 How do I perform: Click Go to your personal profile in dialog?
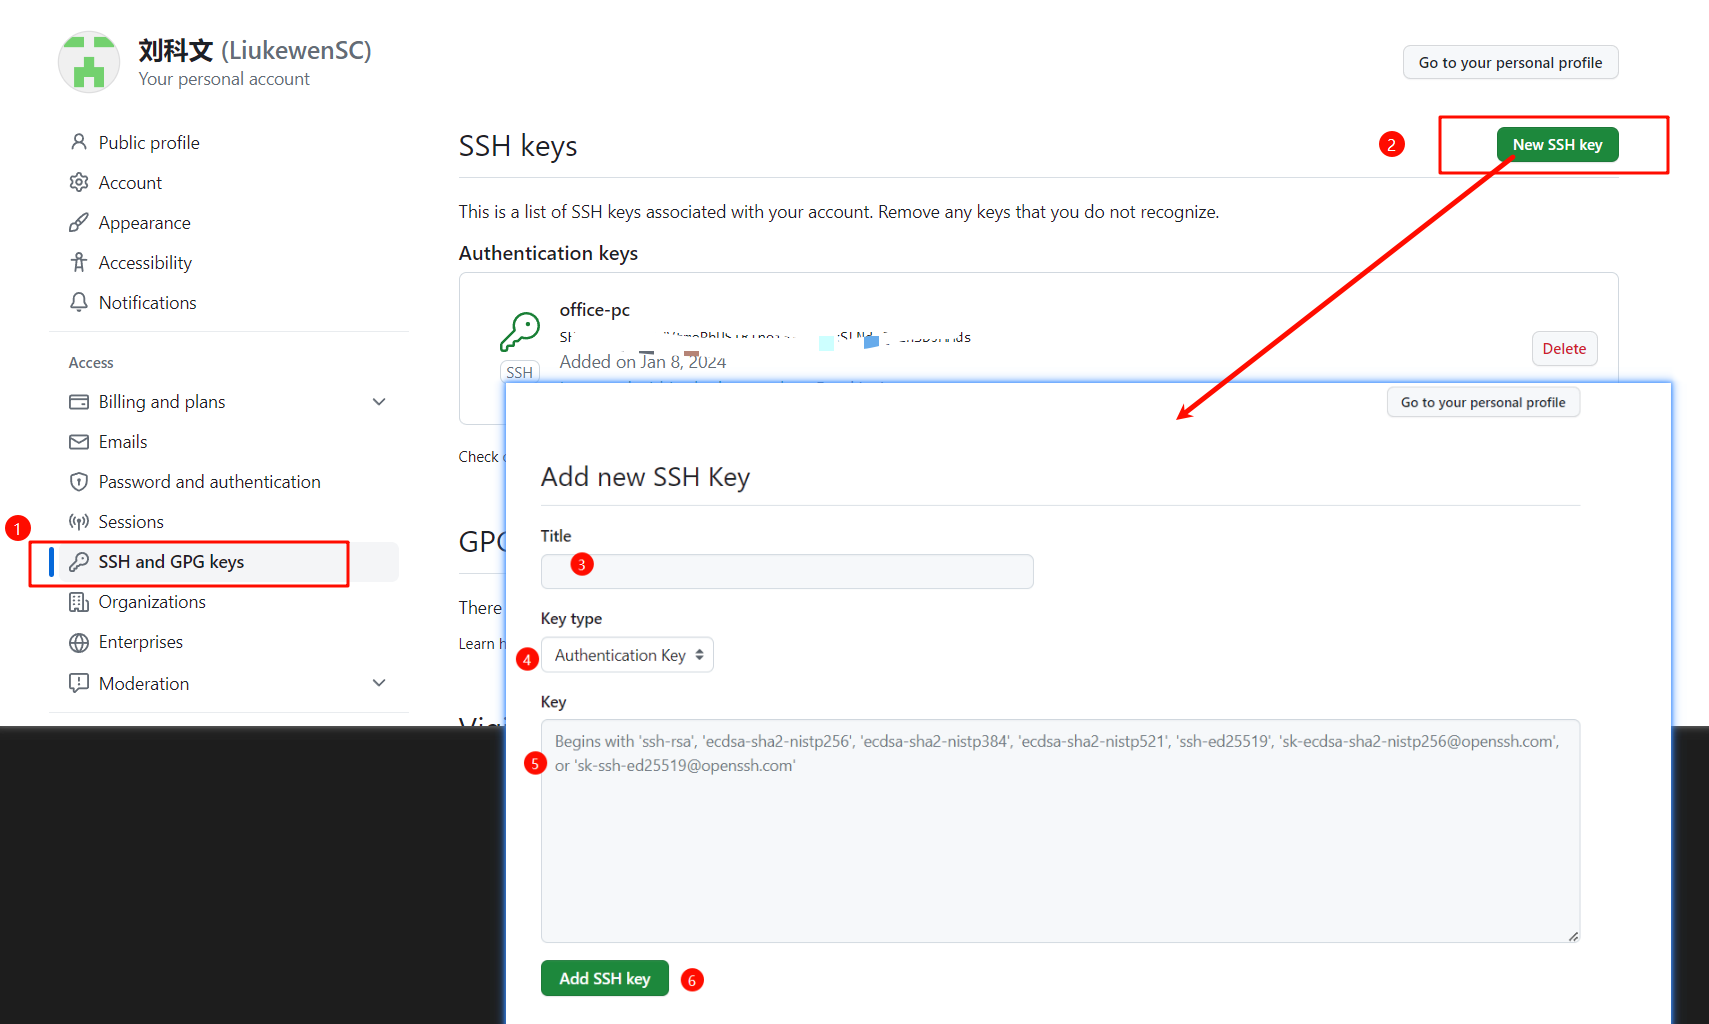1483,402
